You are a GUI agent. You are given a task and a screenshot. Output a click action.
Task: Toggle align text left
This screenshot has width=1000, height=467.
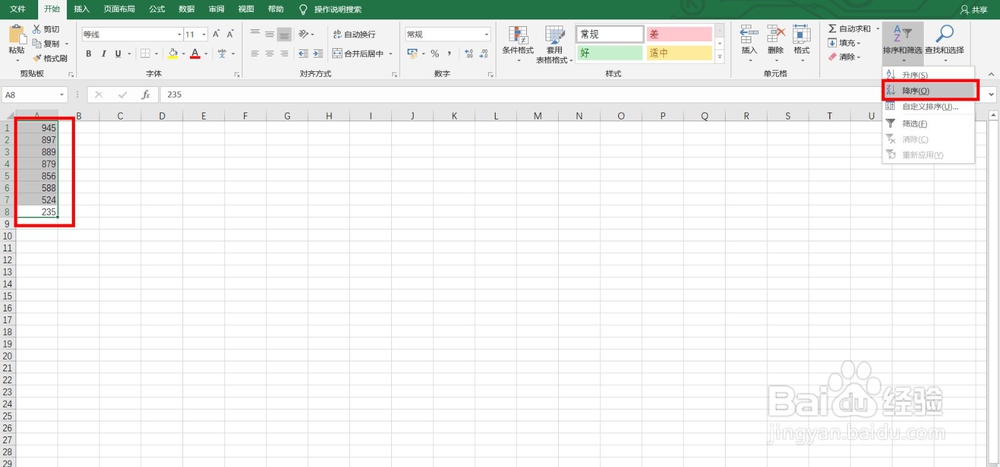(x=255, y=54)
